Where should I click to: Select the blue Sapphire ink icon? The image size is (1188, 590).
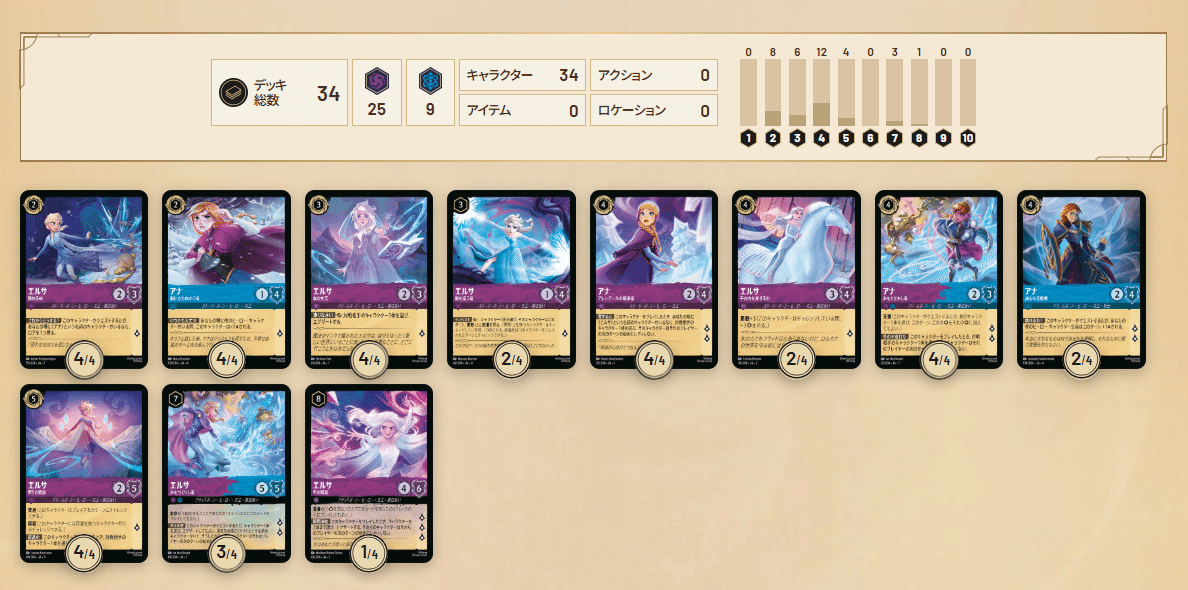[x=430, y=80]
